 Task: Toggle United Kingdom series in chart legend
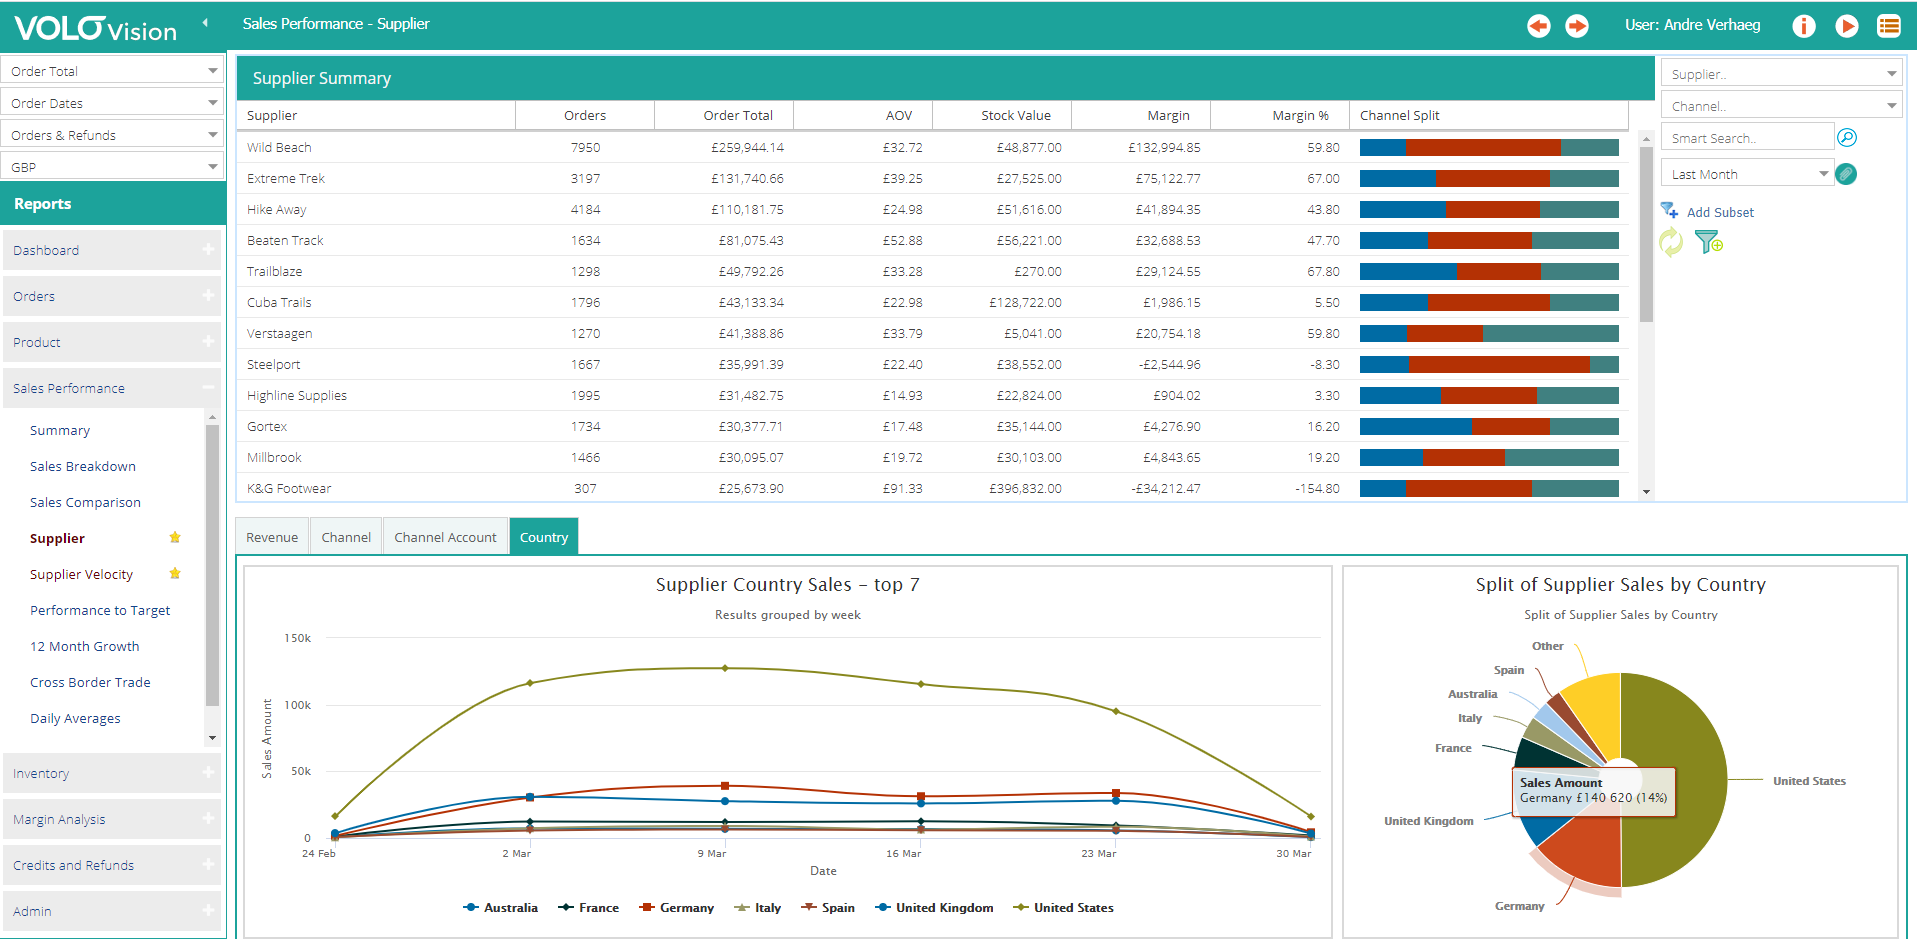point(934,908)
